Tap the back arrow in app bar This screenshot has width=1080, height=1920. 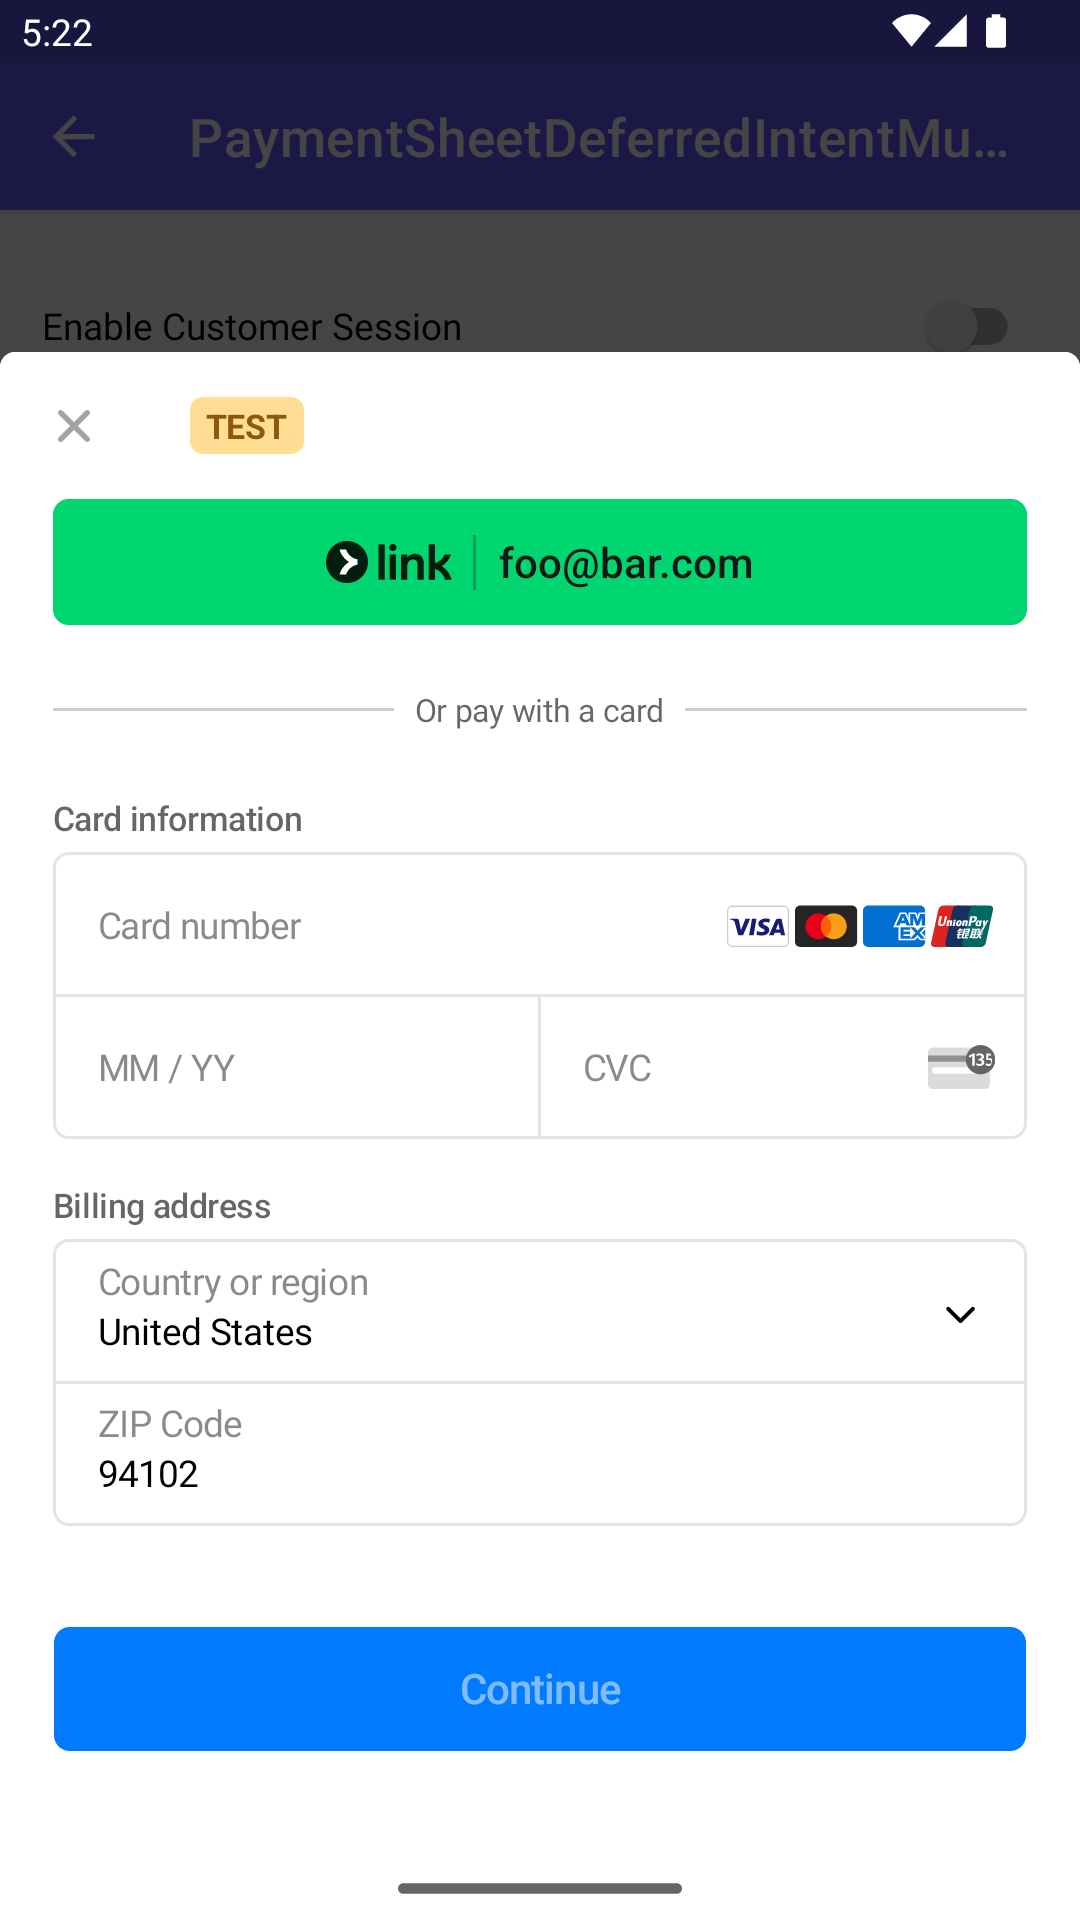pos(74,137)
